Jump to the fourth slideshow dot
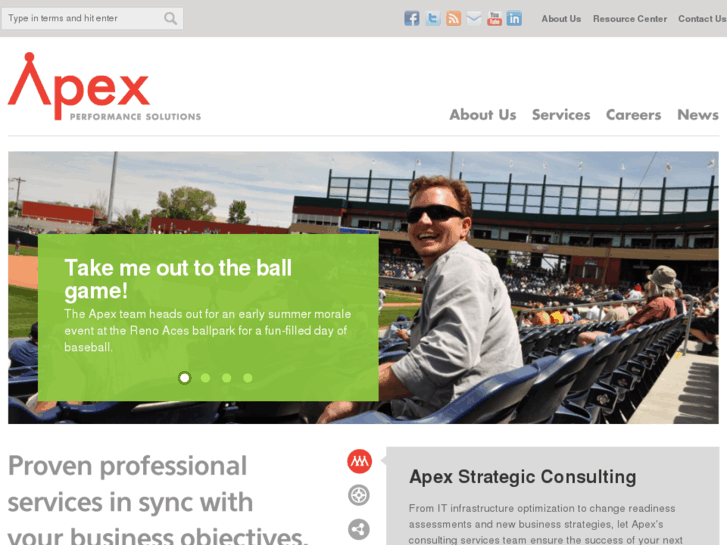 [x=248, y=378]
